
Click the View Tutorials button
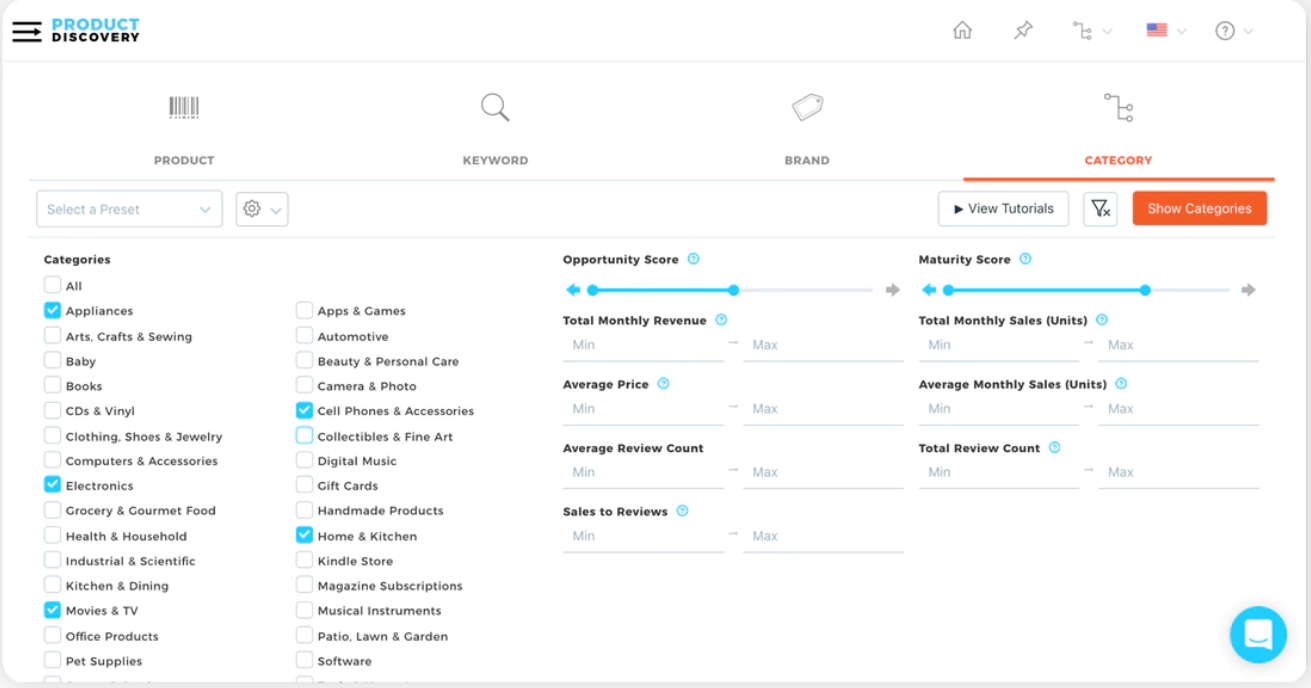(x=1003, y=209)
